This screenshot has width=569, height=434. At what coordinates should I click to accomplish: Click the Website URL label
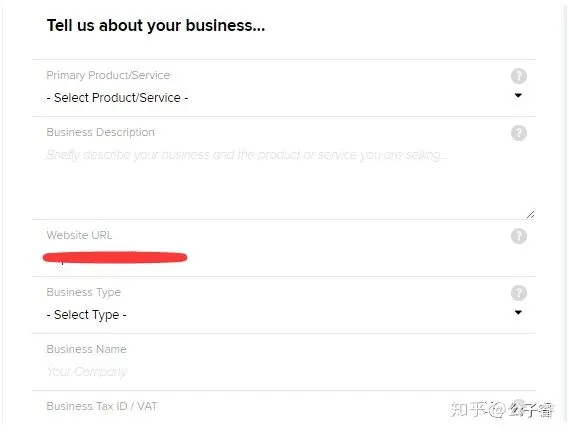(79, 235)
